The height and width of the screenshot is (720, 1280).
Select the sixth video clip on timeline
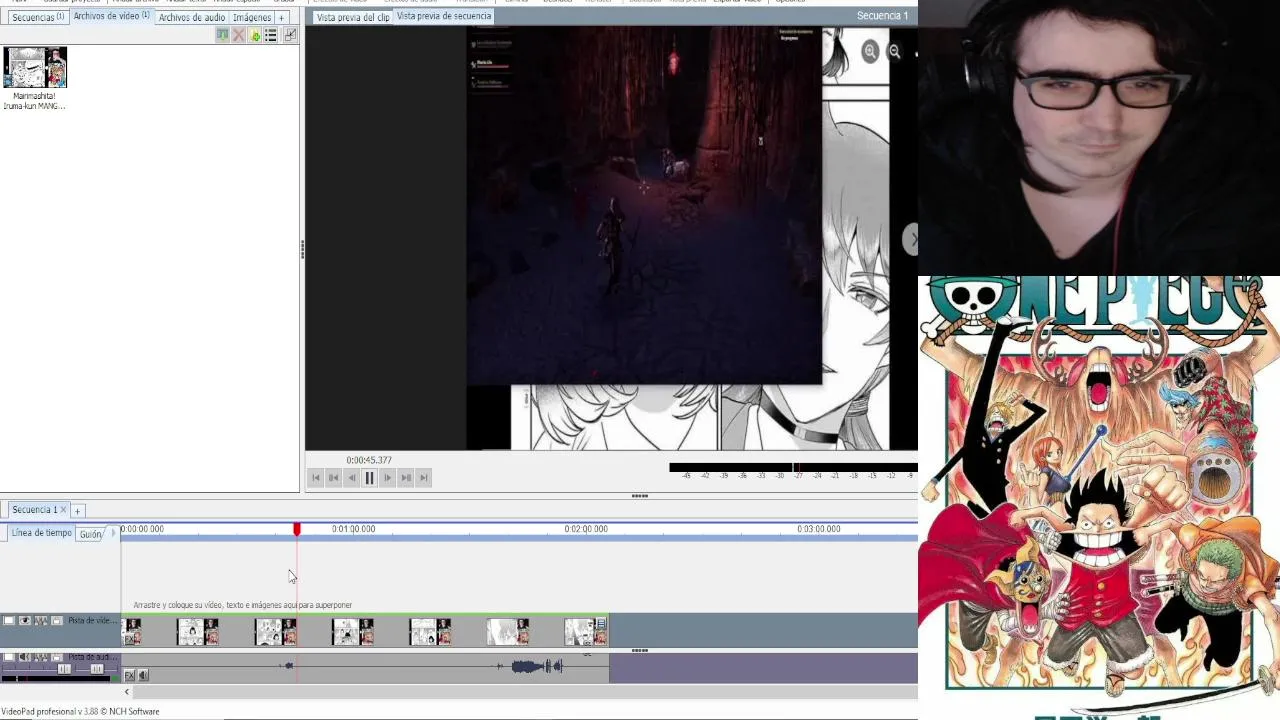pos(508,632)
